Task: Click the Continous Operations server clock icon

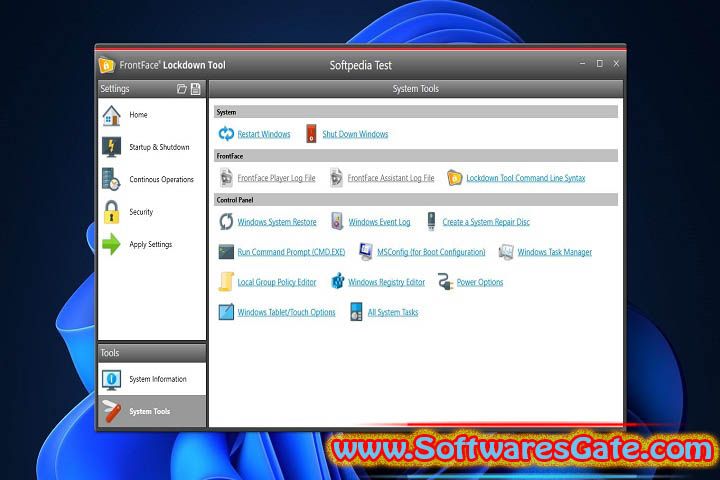Action: click(x=111, y=179)
